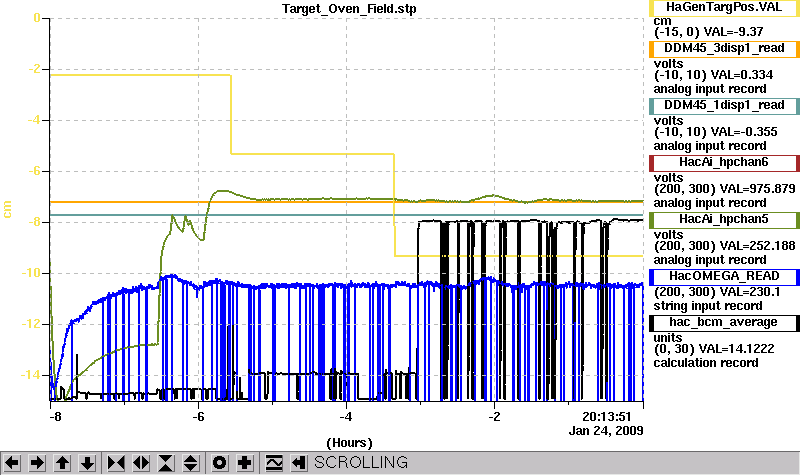Select the HacAi_hpchan6 curve legend
The image size is (800, 475).
click(724, 163)
